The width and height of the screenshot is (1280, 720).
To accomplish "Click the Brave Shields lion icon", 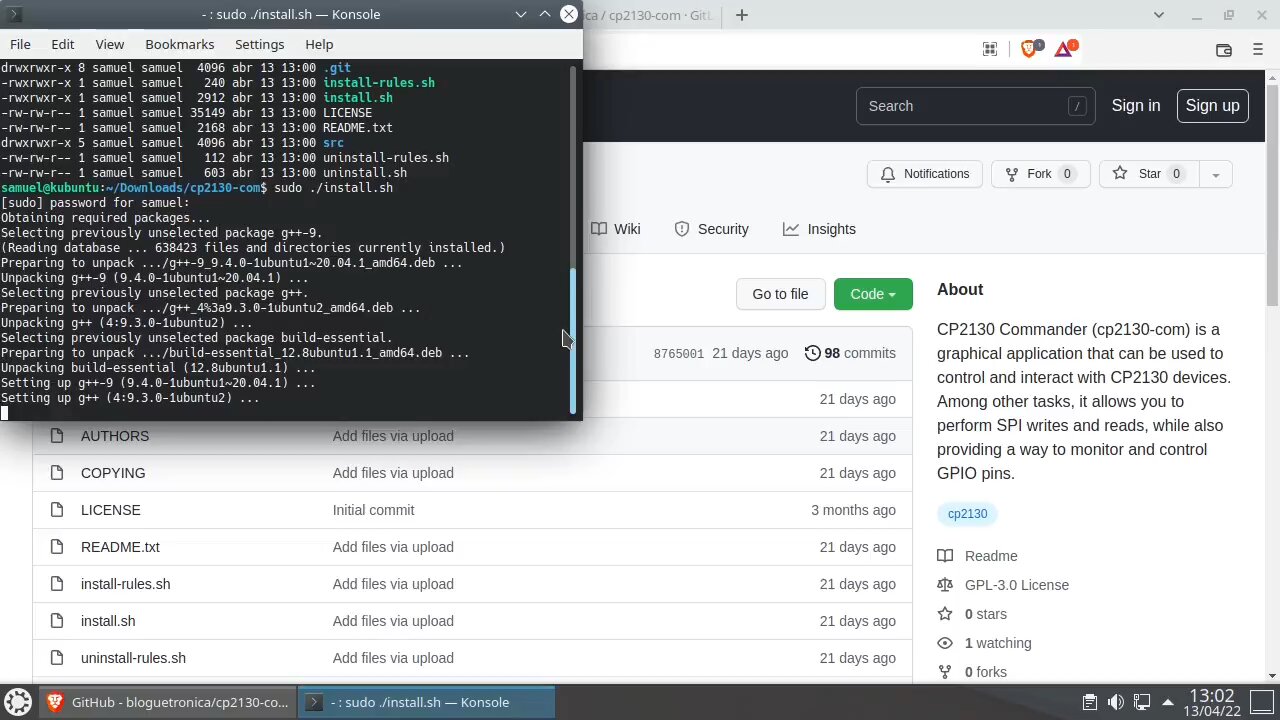I will point(1029,49).
